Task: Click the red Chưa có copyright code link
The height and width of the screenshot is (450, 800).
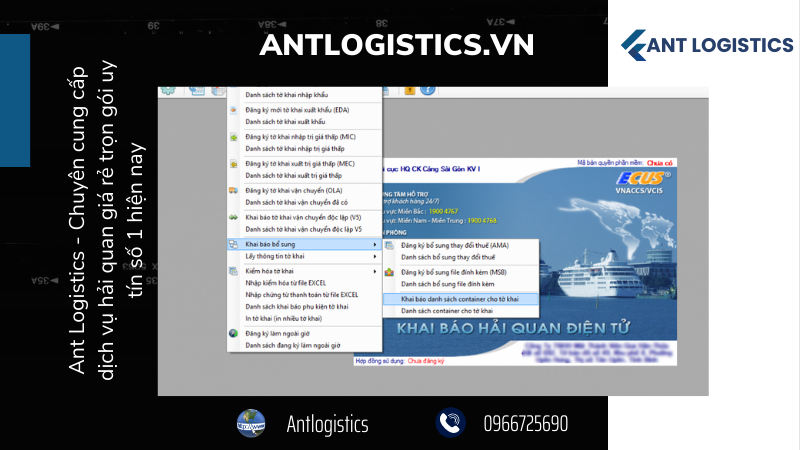Action: click(660, 161)
